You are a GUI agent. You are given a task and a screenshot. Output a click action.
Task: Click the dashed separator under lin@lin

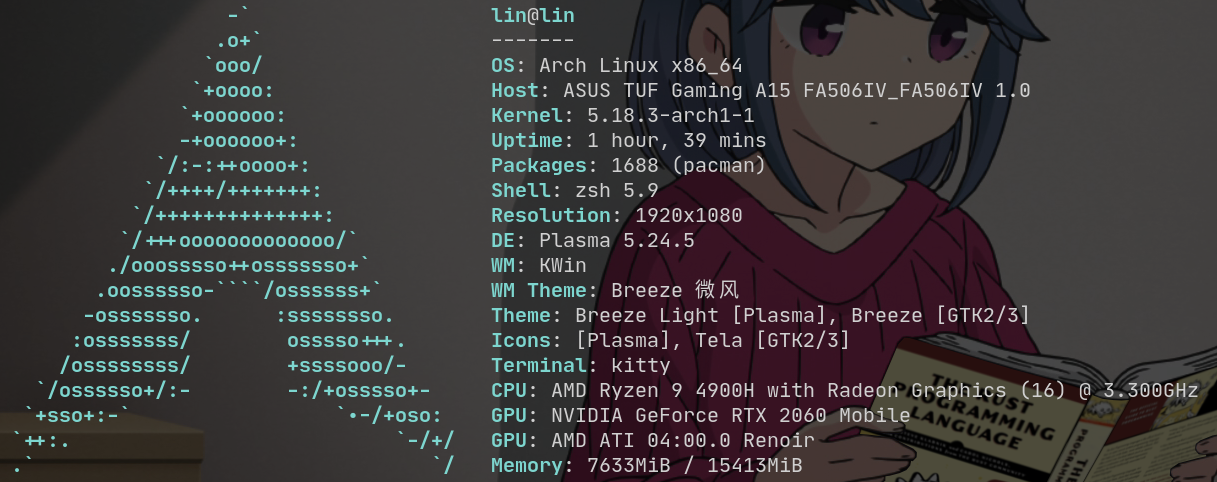click(533, 41)
